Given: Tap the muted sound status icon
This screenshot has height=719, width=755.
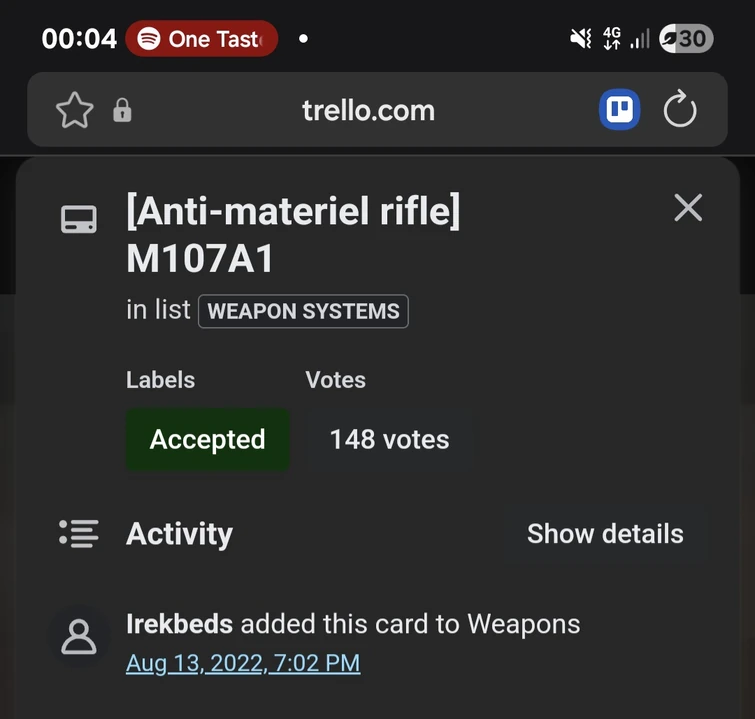Looking at the screenshot, I should pyautogui.click(x=580, y=39).
